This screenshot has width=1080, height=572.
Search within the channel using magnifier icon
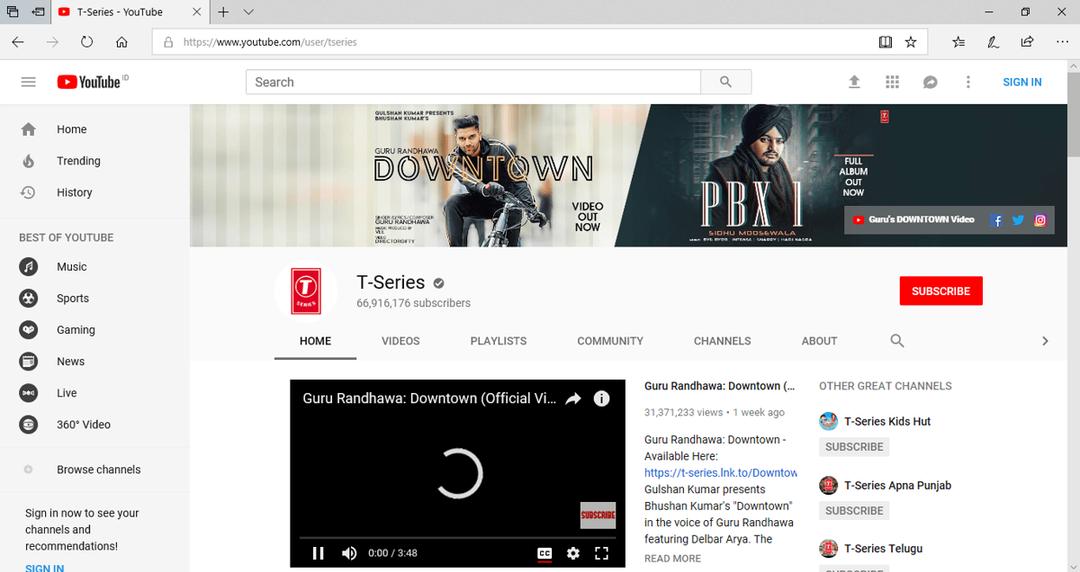tap(897, 340)
